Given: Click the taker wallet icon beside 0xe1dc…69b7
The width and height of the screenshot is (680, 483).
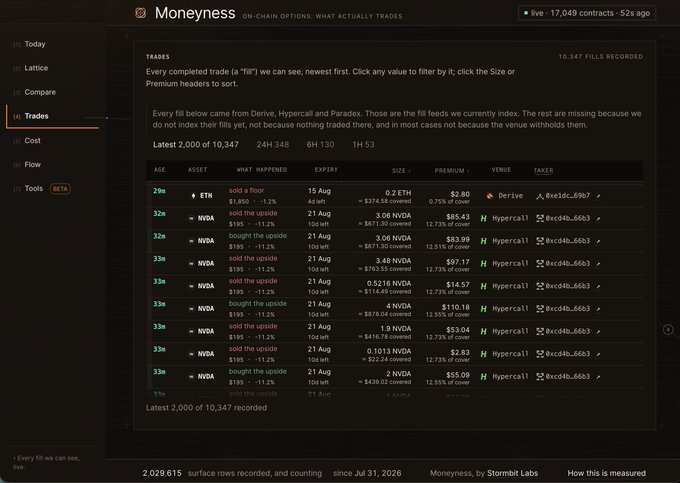Looking at the screenshot, I should point(539,196).
